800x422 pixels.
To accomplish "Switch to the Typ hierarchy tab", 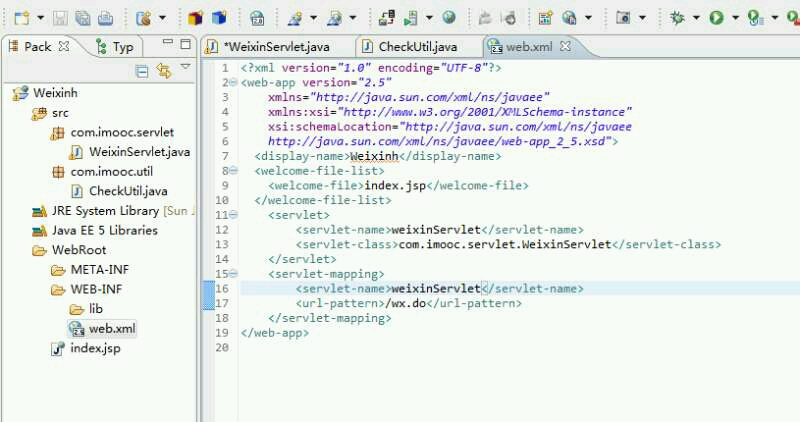I will point(115,47).
